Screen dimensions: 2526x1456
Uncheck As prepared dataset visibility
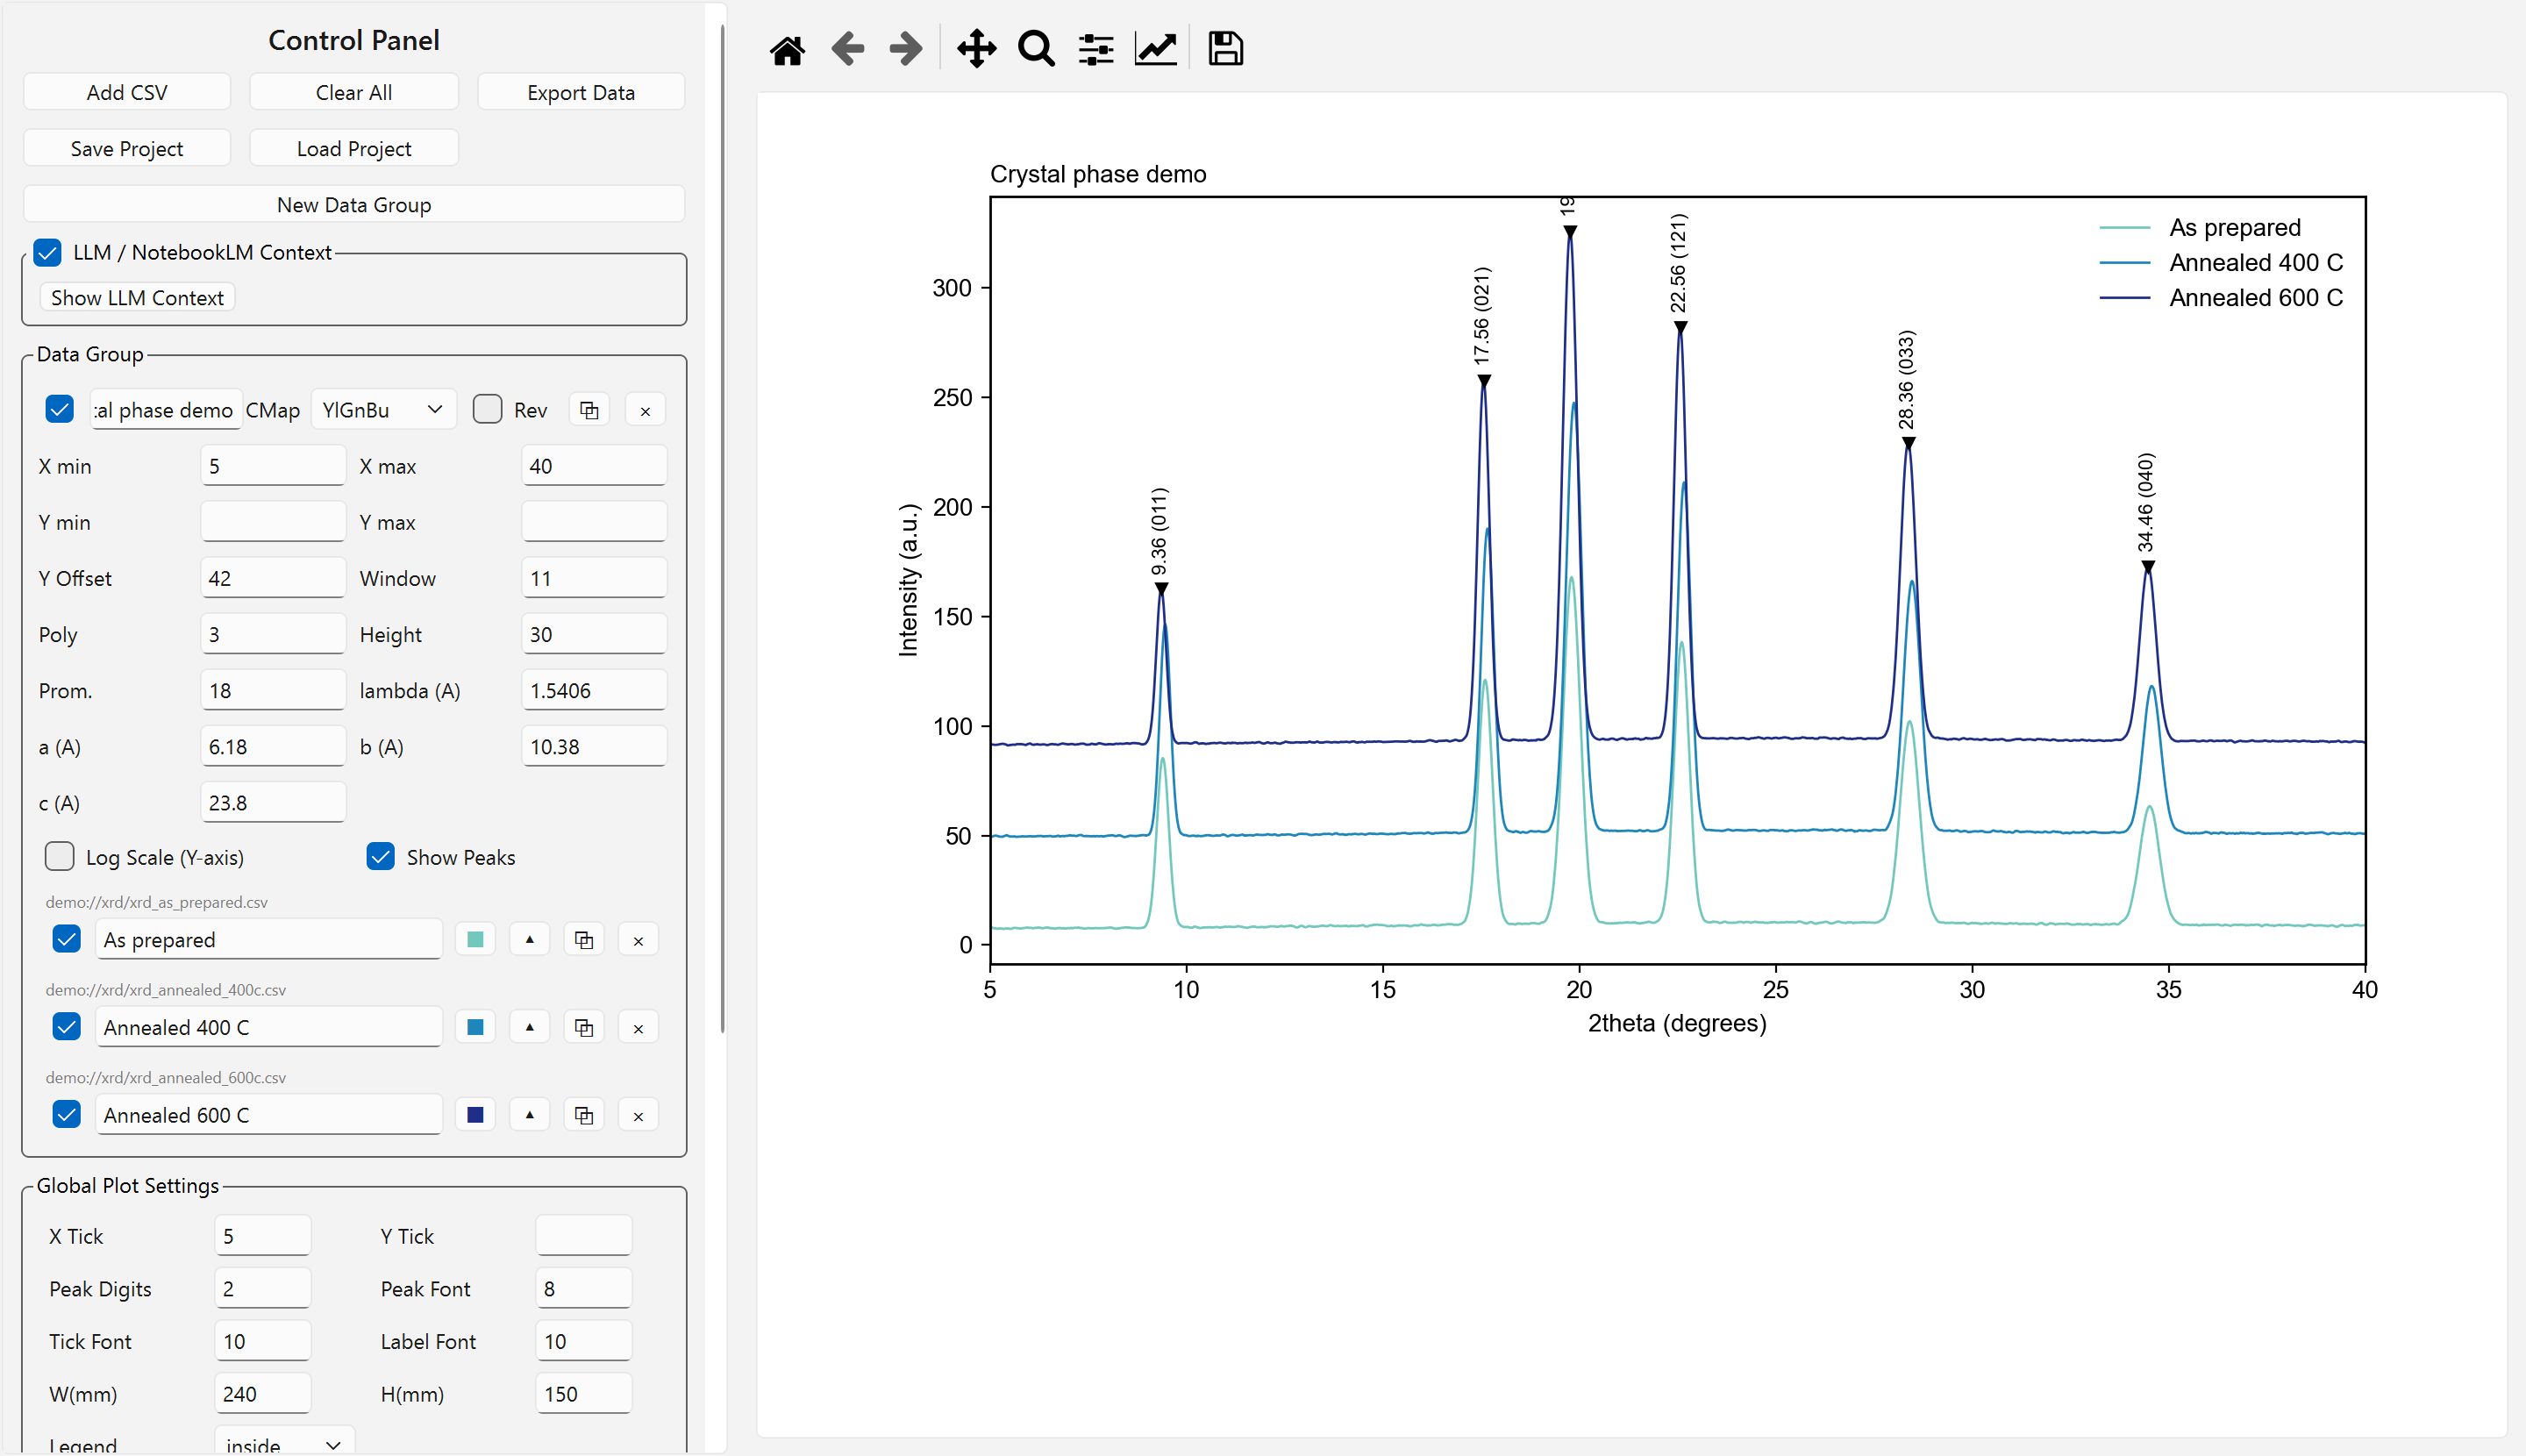click(67, 940)
